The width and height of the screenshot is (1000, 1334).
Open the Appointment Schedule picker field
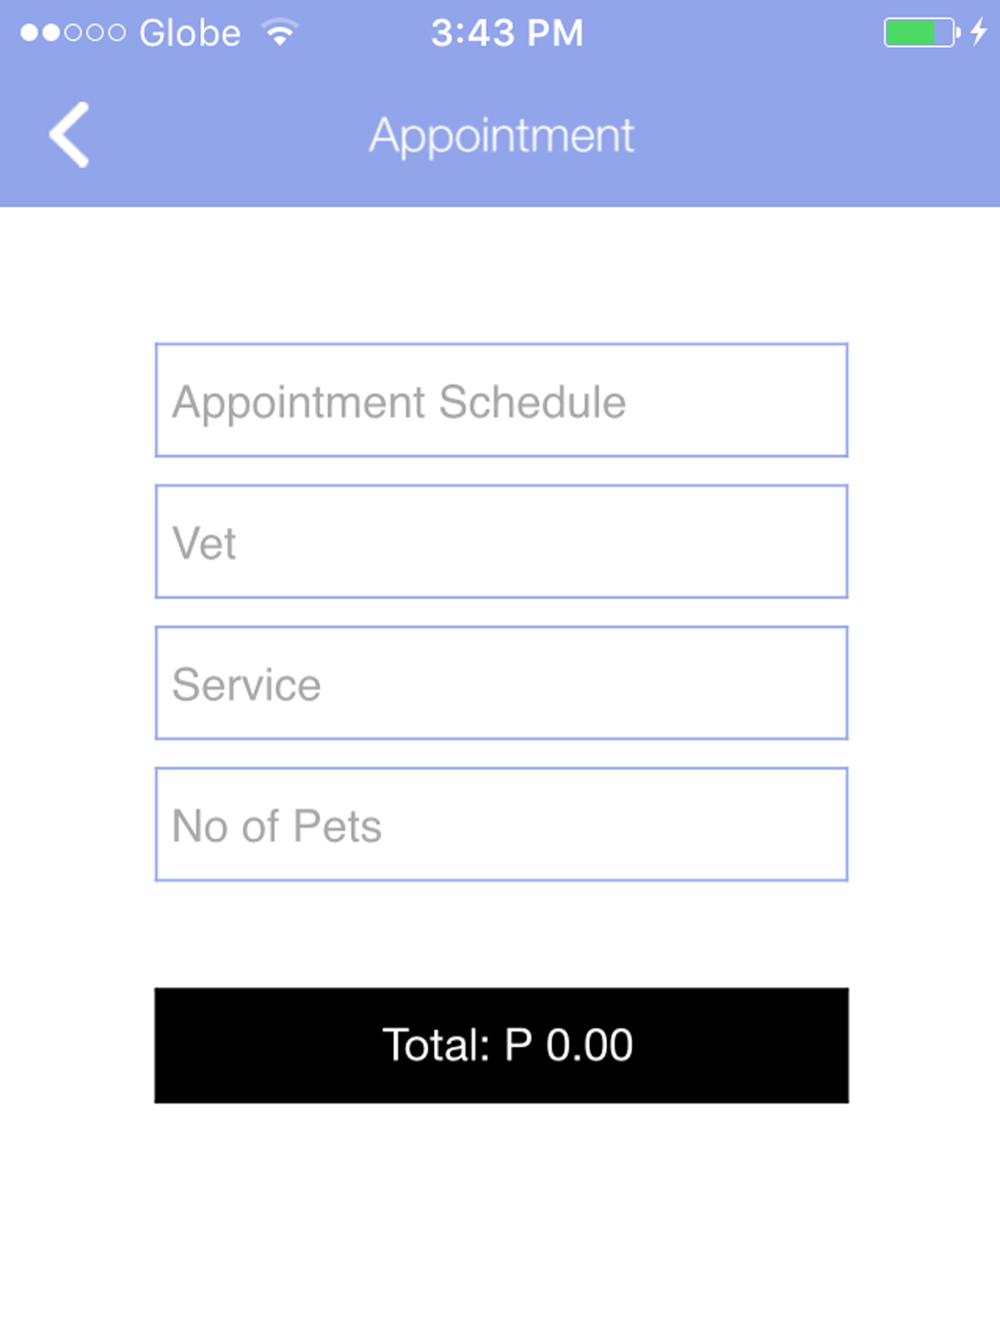(501, 400)
